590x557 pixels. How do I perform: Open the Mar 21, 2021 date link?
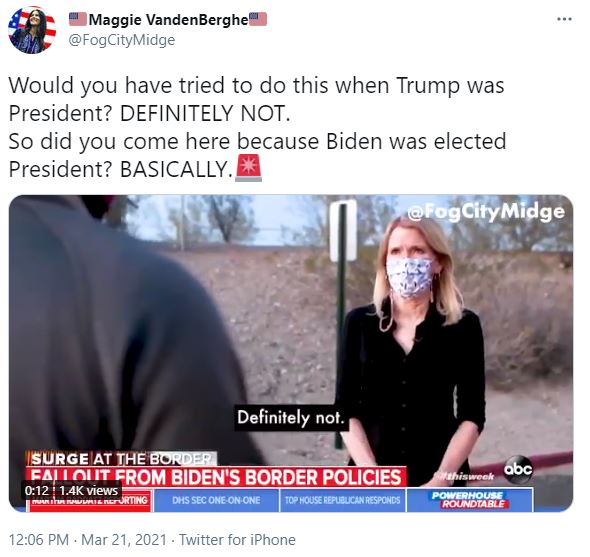pyautogui.click(x=124, y=540)
